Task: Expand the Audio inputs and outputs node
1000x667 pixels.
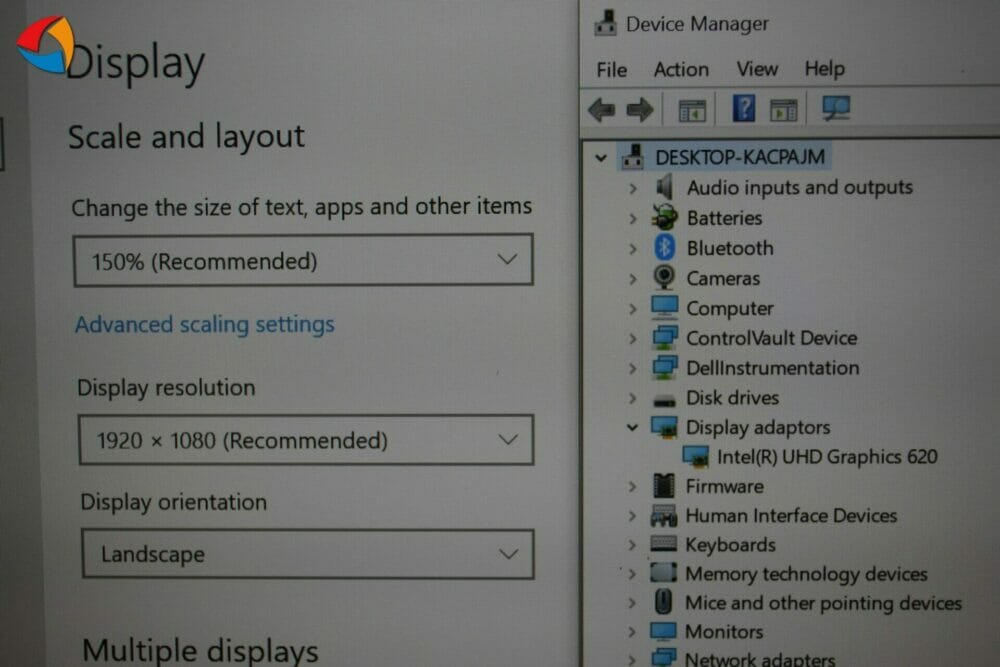Action: (x=633, y=188)
